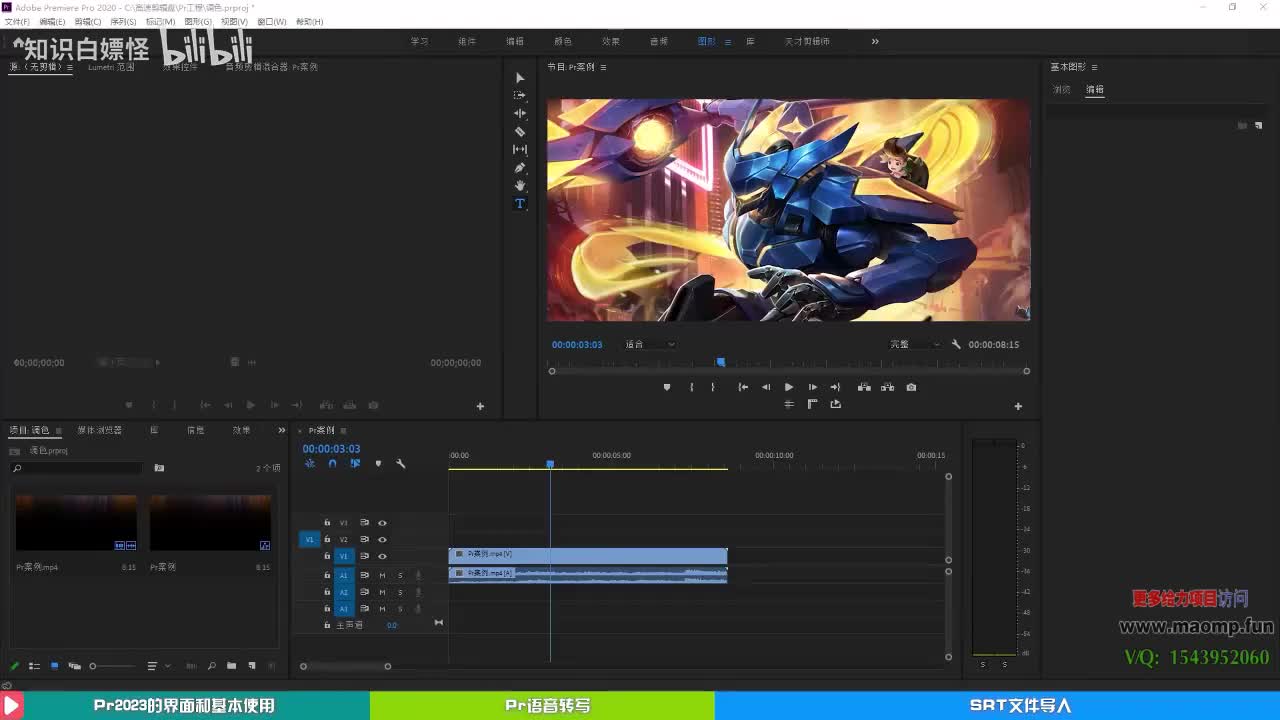Choose the Type (T) tool
Screen dimensions: 1280x720
[x=519, y=204]
